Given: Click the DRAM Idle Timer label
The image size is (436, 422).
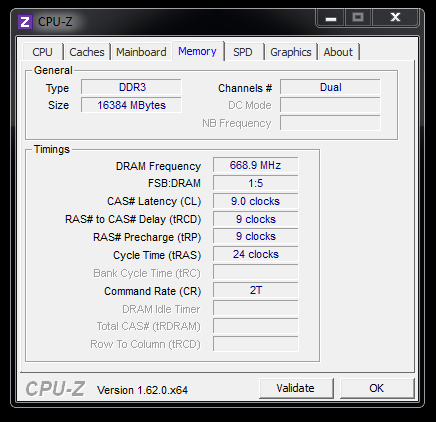Looking at the screenshot, I should [x=161, y=309].
